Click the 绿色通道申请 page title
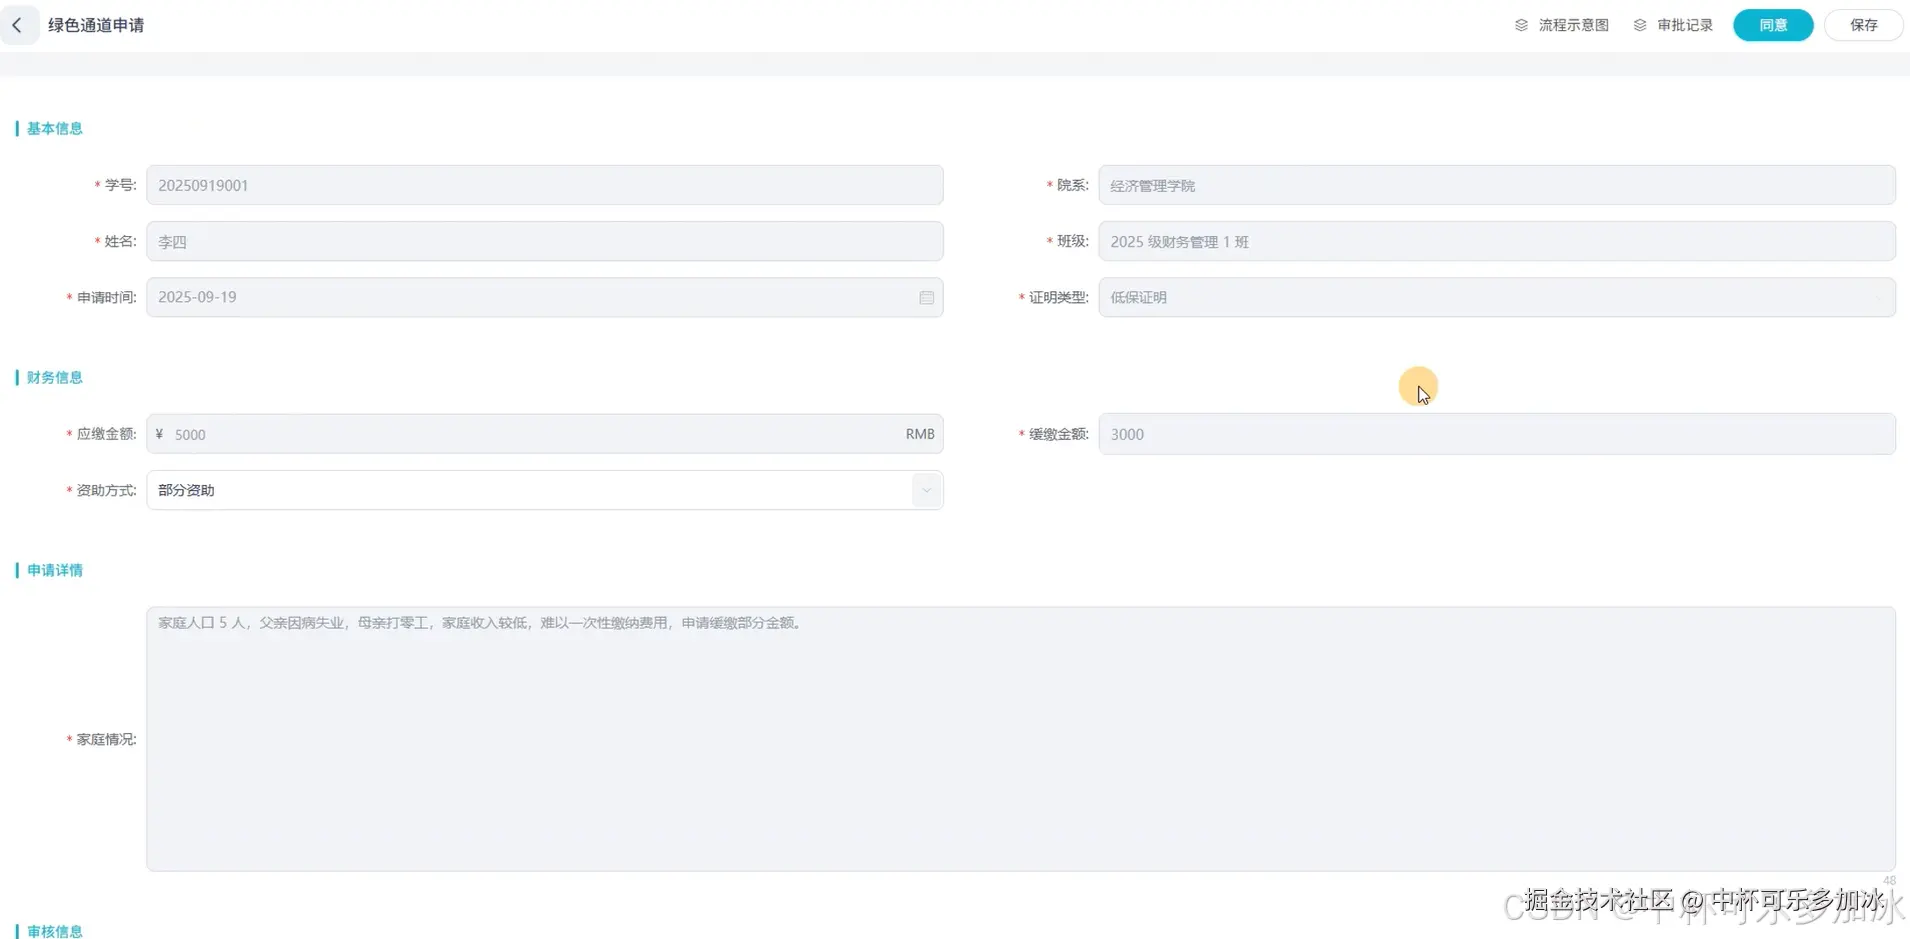The width and height of the screenshot is (1910, 939). [x=96, y=25]
